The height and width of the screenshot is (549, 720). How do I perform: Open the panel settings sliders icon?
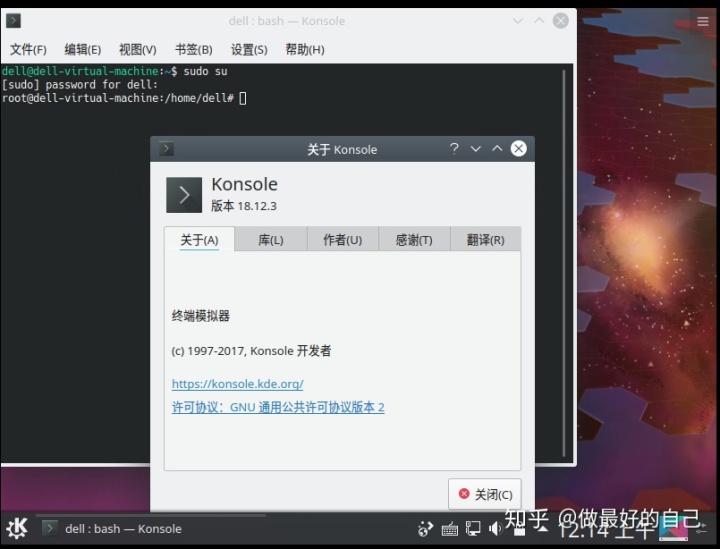click(x=701, y=529)
